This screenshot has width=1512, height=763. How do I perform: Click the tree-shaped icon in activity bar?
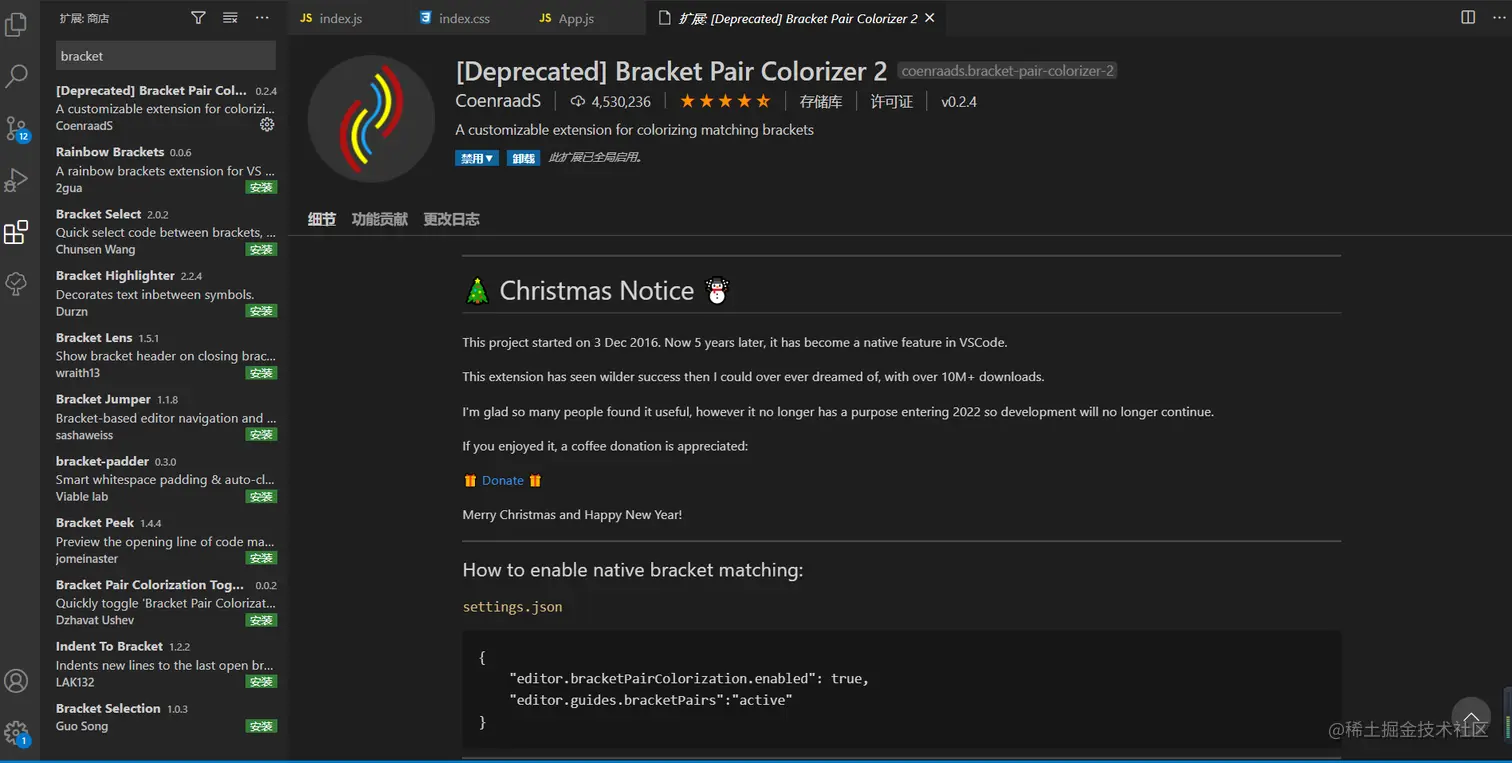click(16, 284)
